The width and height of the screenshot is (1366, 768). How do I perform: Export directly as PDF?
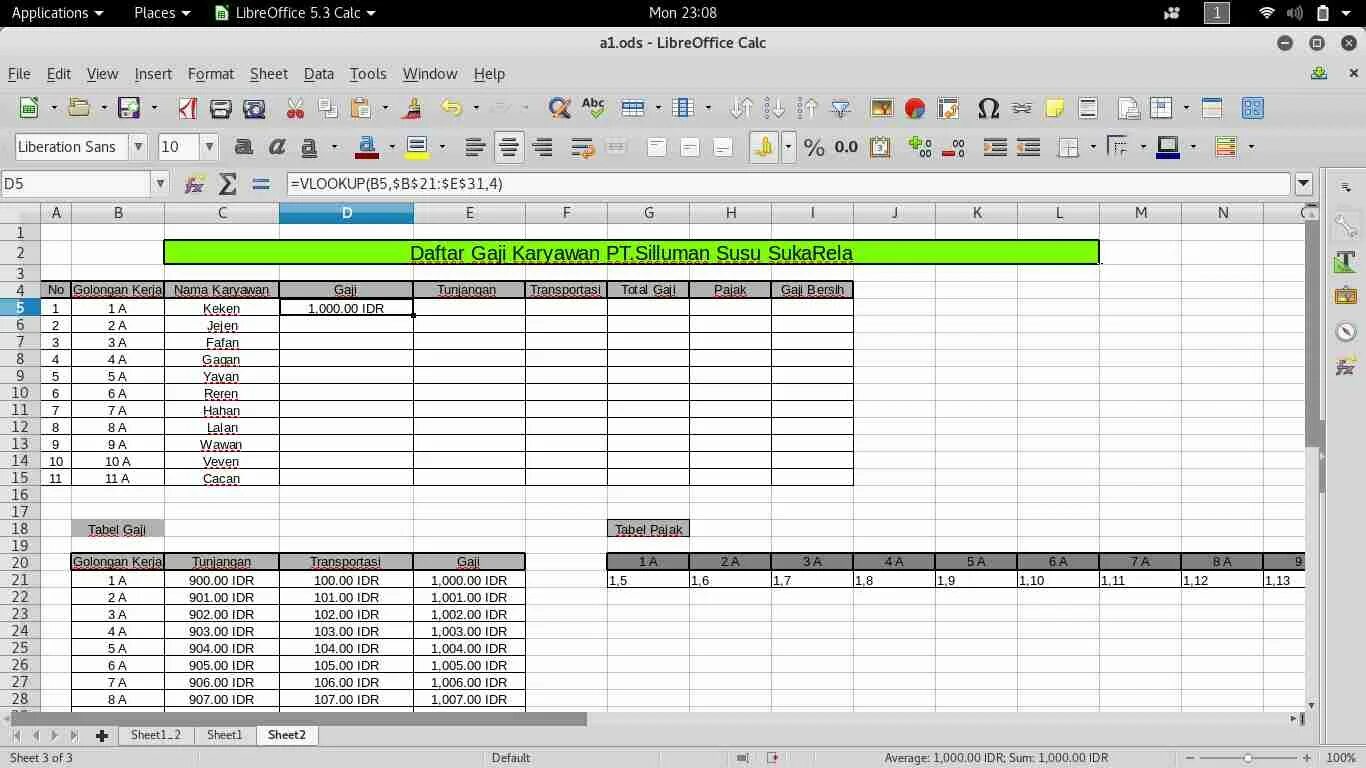188,108
